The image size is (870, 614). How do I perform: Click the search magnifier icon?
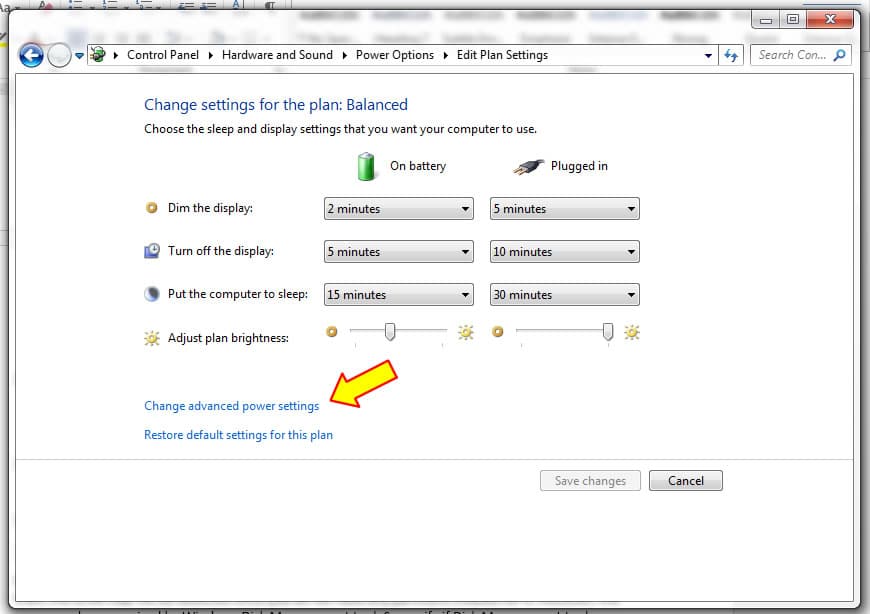point(839,55)
